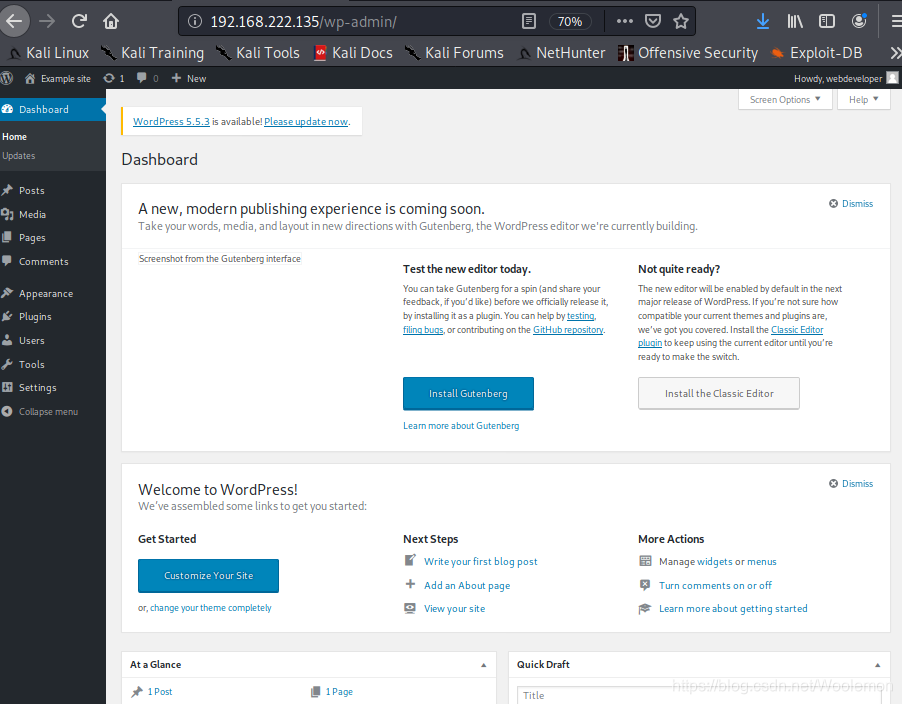Show site information icon in address bar

(195, 22)
